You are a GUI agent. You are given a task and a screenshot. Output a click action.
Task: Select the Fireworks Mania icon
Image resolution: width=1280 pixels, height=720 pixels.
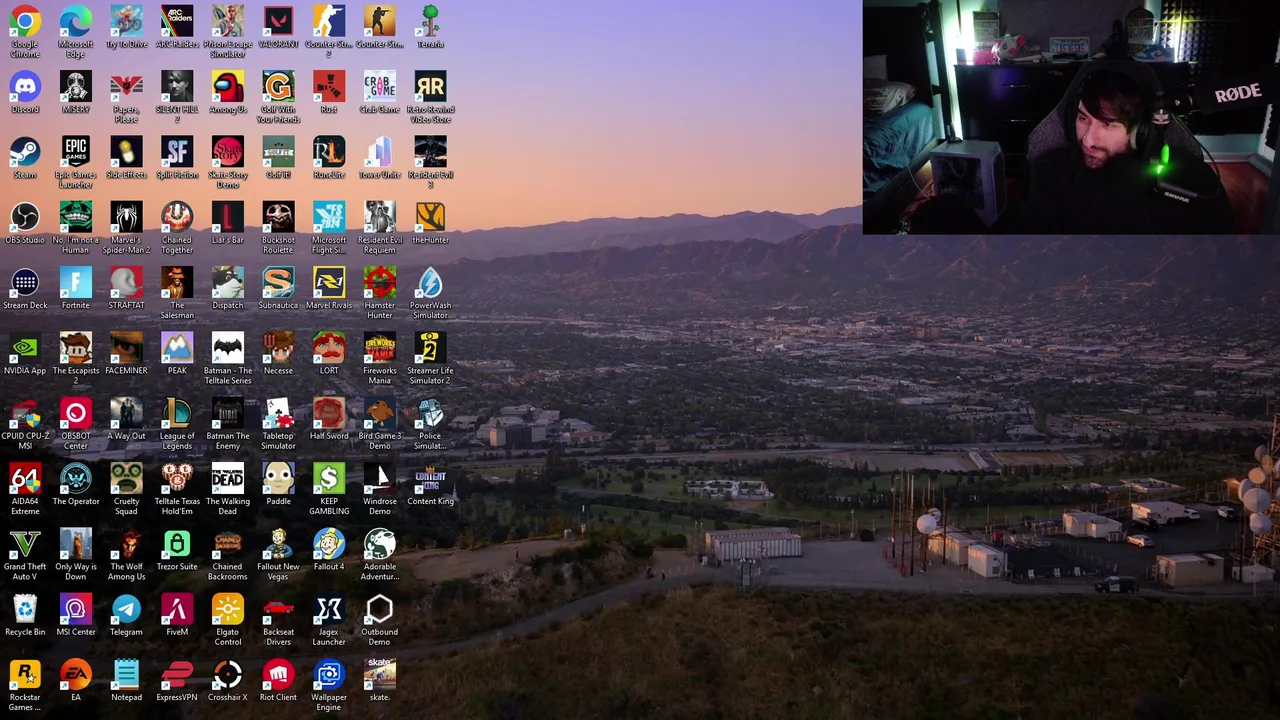tap(379, 348)
